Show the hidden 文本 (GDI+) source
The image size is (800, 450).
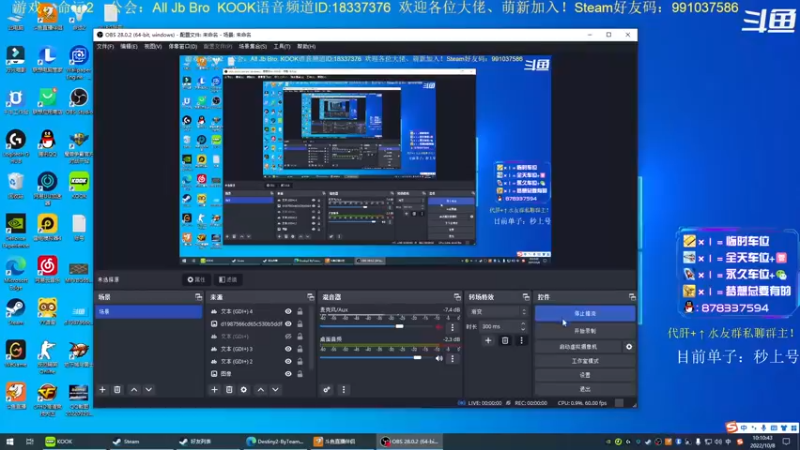[288, 336]
